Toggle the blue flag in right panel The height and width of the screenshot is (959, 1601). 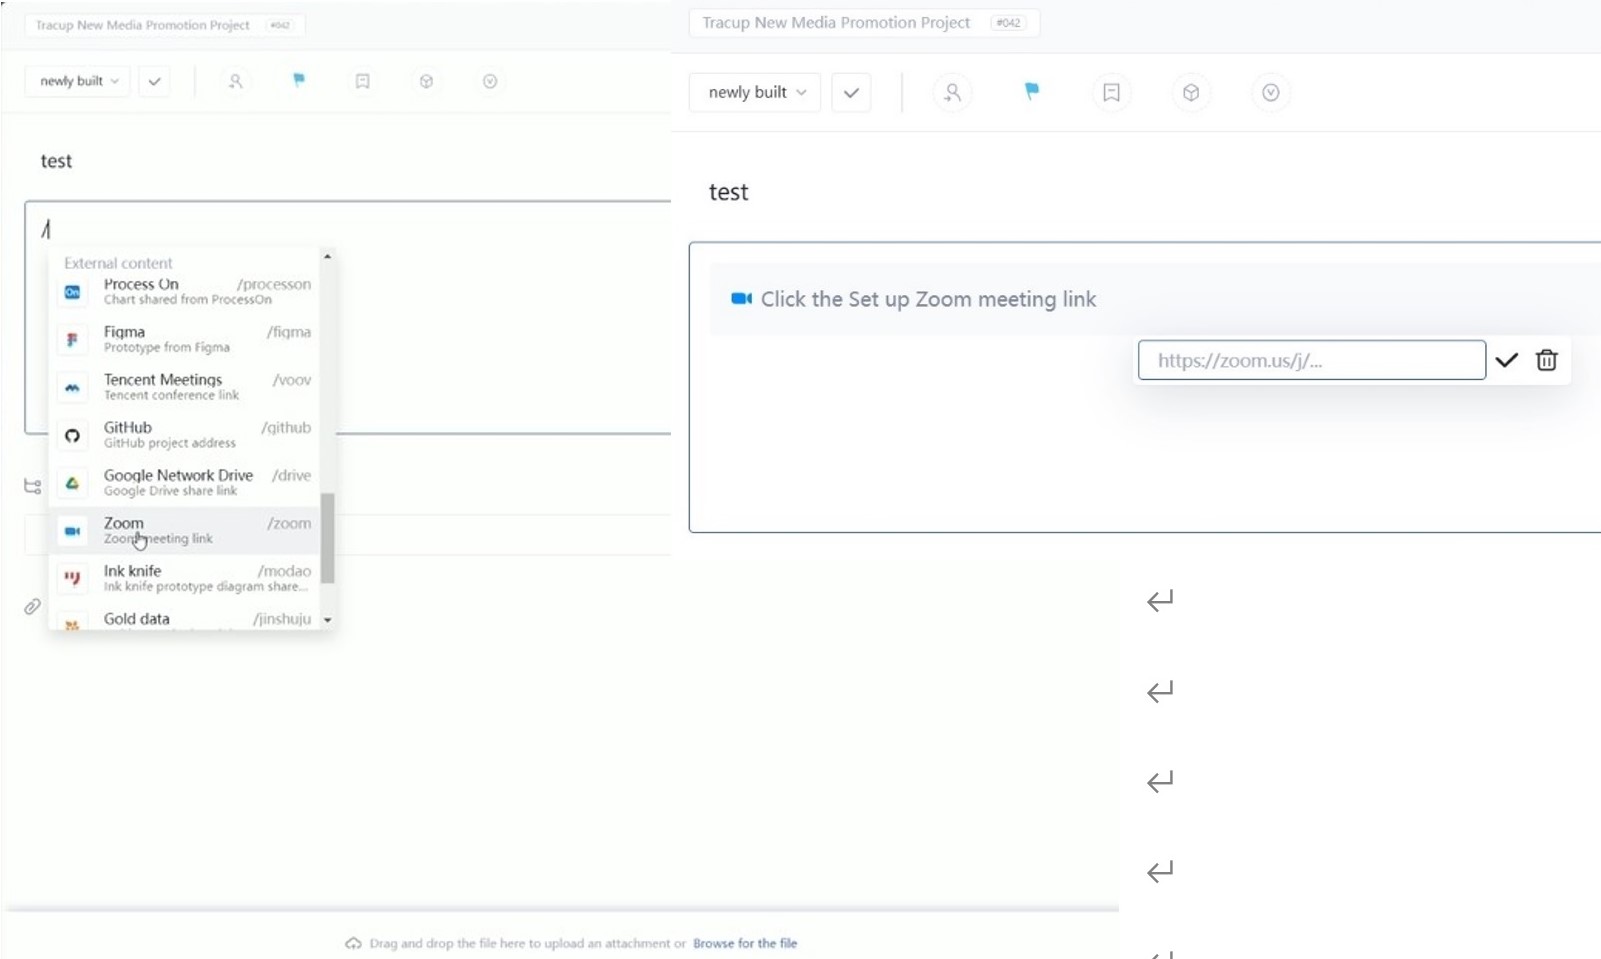(x=1031, y=92)
